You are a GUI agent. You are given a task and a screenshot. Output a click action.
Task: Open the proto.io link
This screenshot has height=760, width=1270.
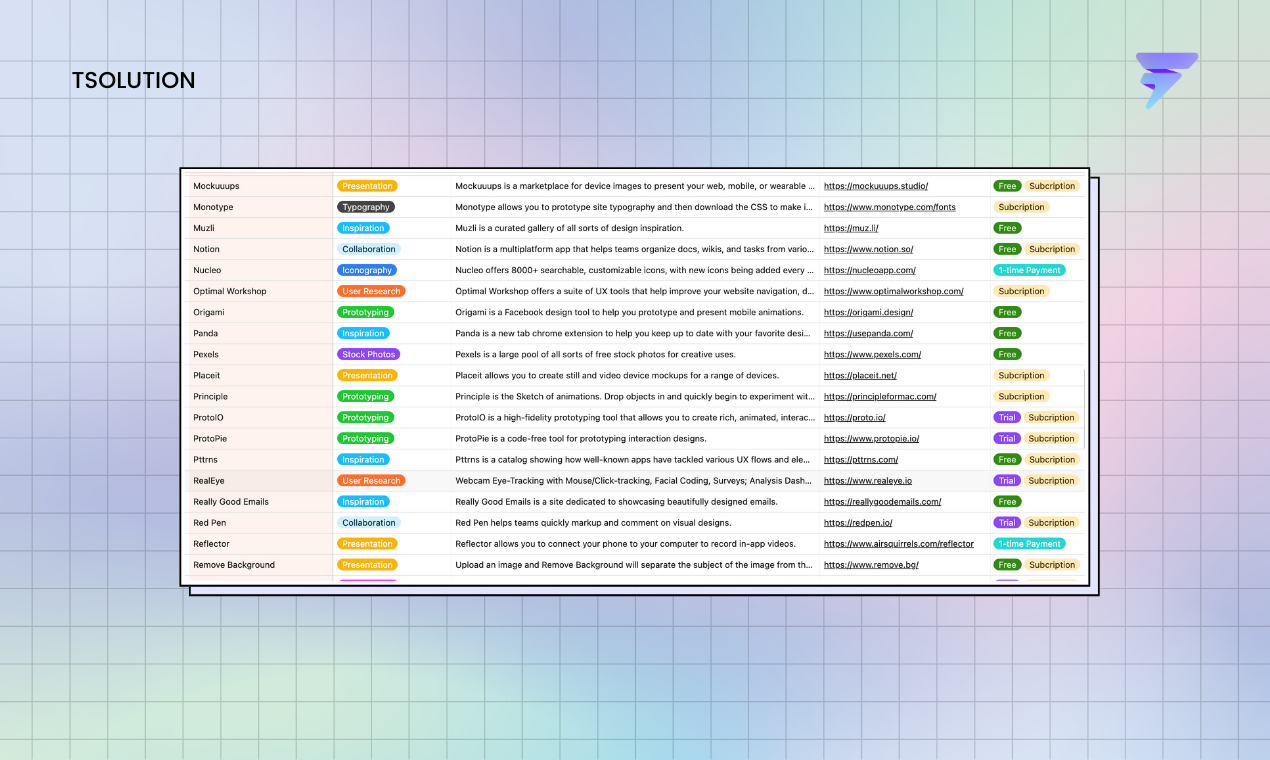[855, 417]
